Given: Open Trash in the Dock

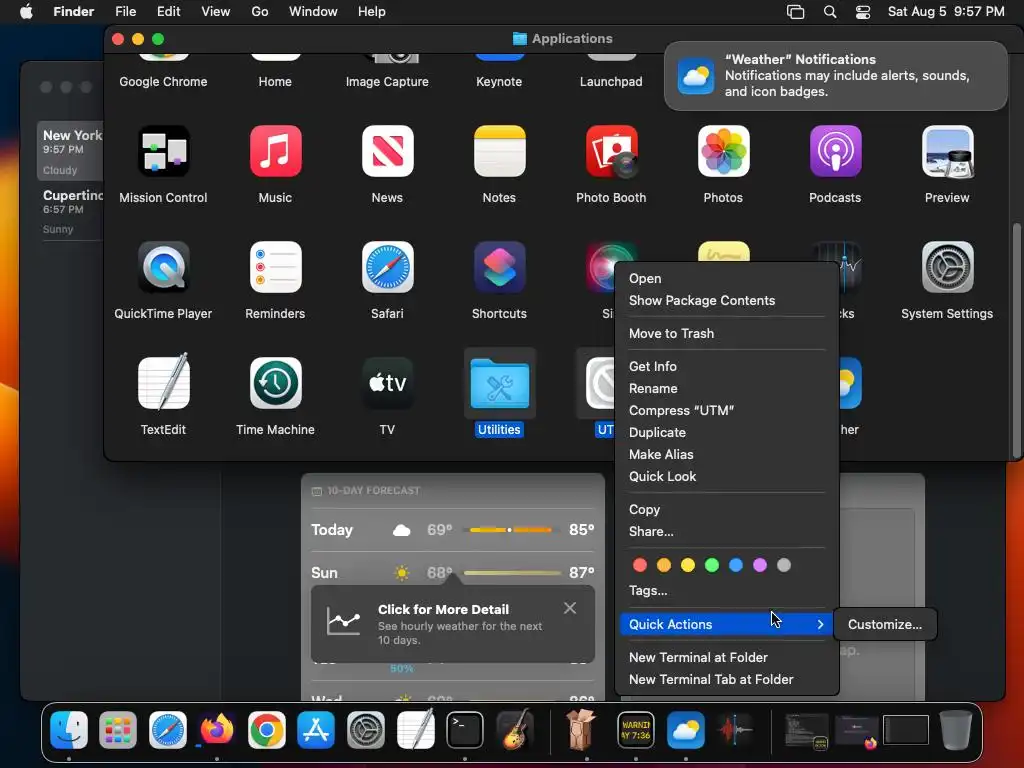Looking at the screenshot, I should [955, 729].
